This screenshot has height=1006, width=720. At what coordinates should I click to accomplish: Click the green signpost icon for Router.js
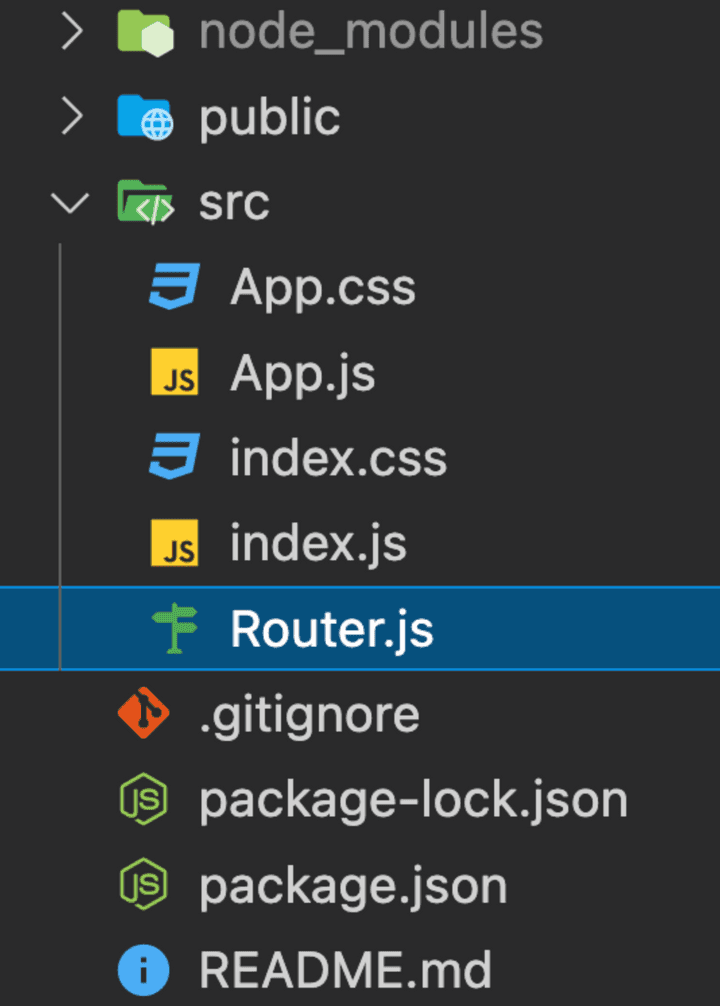(x=174, y=630)
